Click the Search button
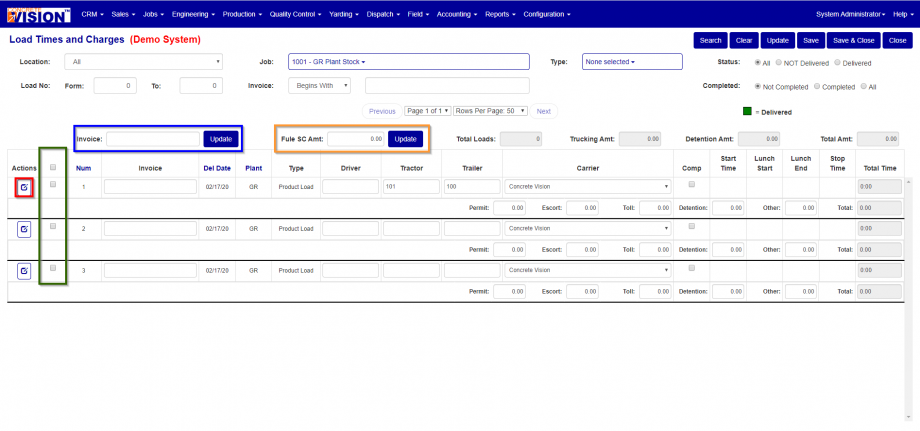 click(711, 40)
